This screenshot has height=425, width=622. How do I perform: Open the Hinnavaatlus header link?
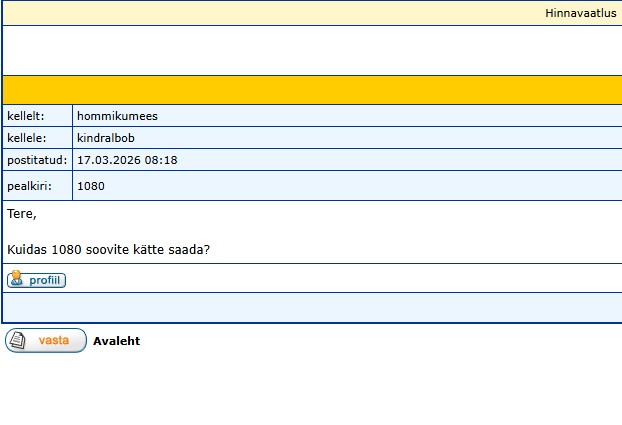[580, 13]
